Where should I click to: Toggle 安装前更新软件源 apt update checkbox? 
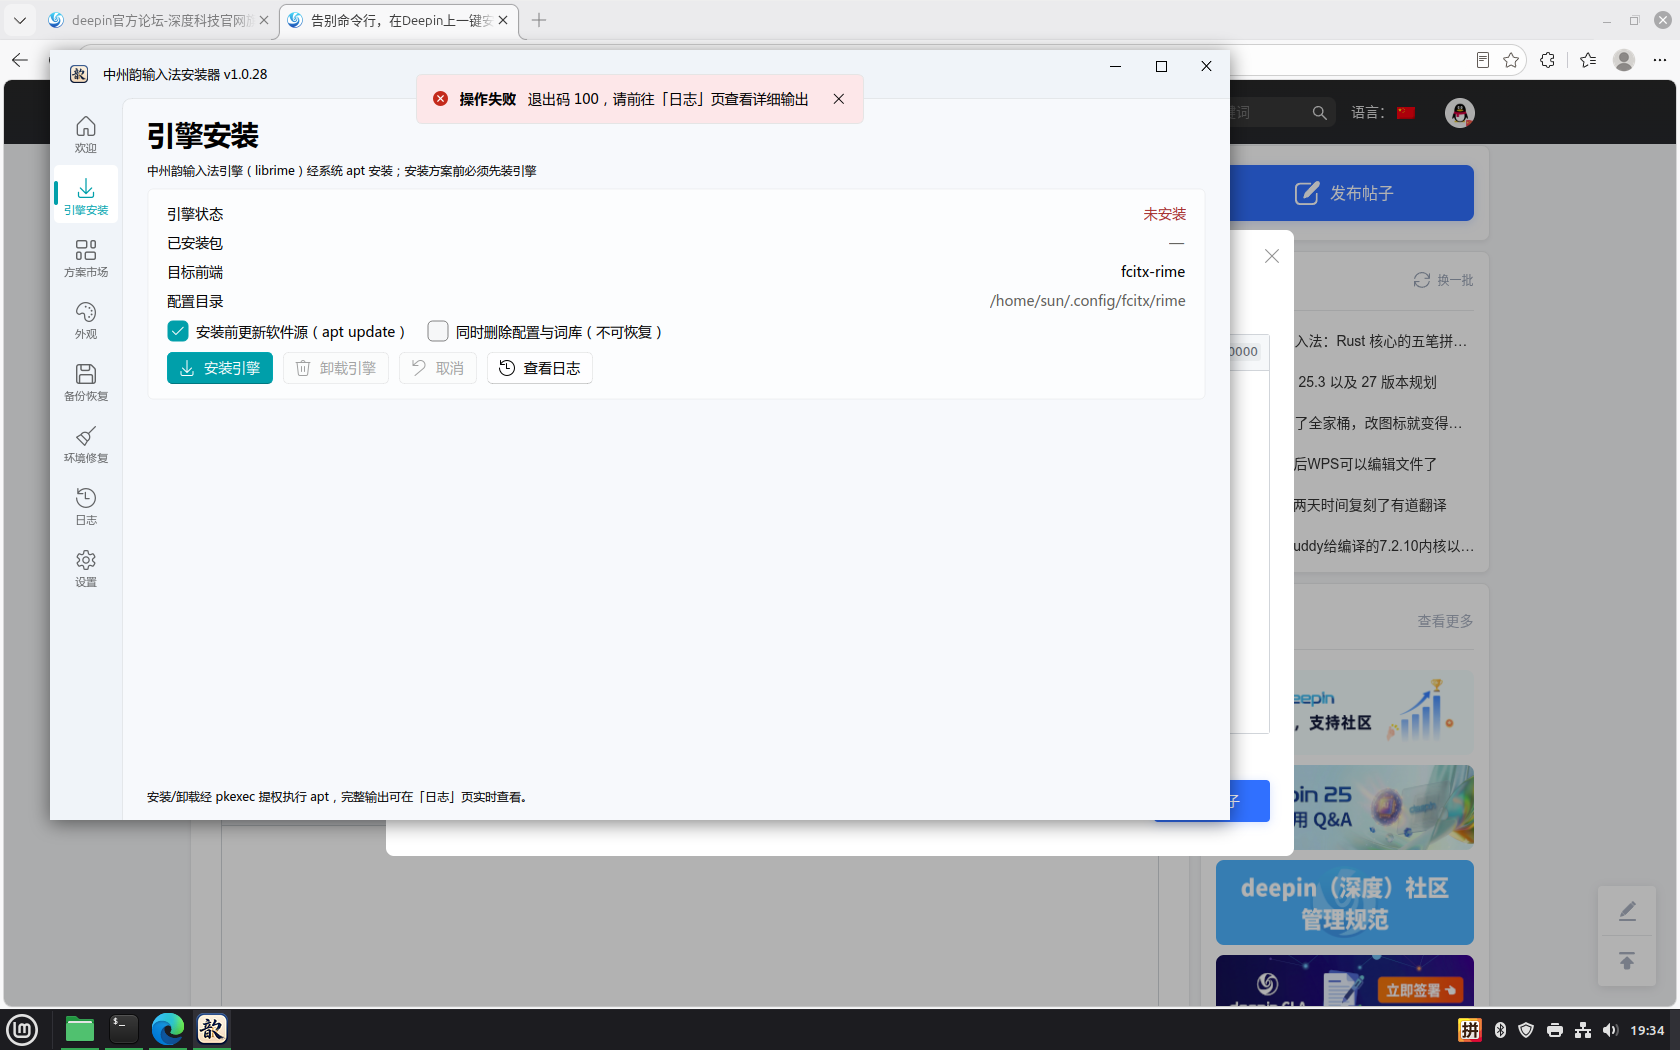(178, 331)
